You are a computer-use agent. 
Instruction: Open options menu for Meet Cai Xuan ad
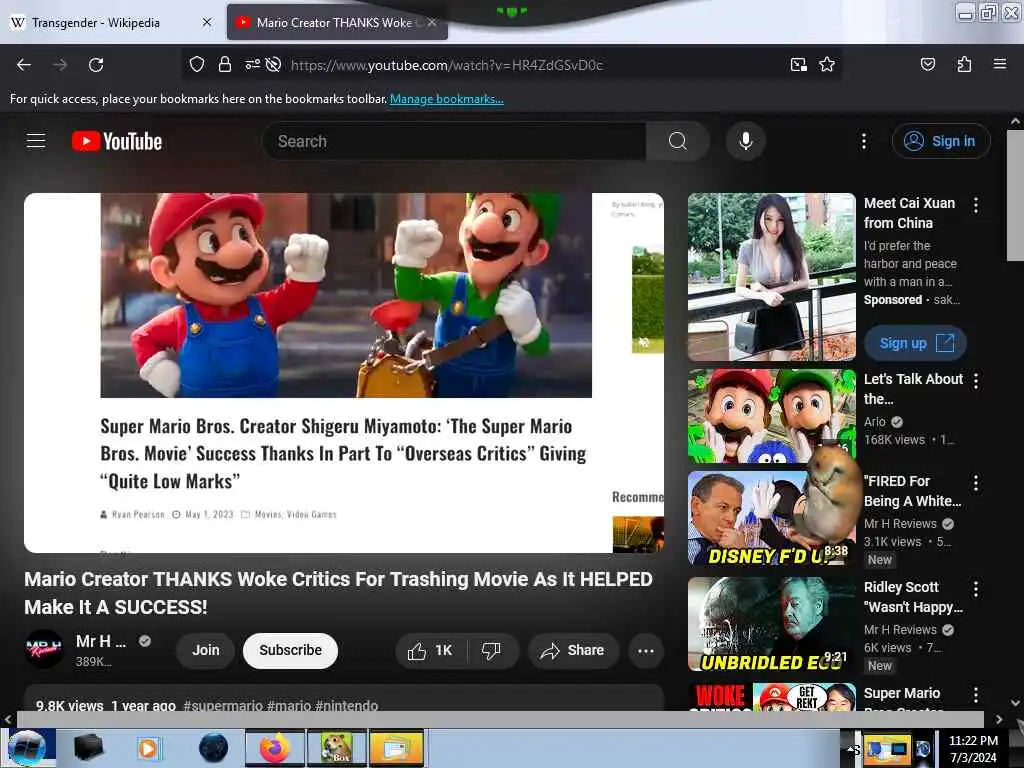[976, 205]
